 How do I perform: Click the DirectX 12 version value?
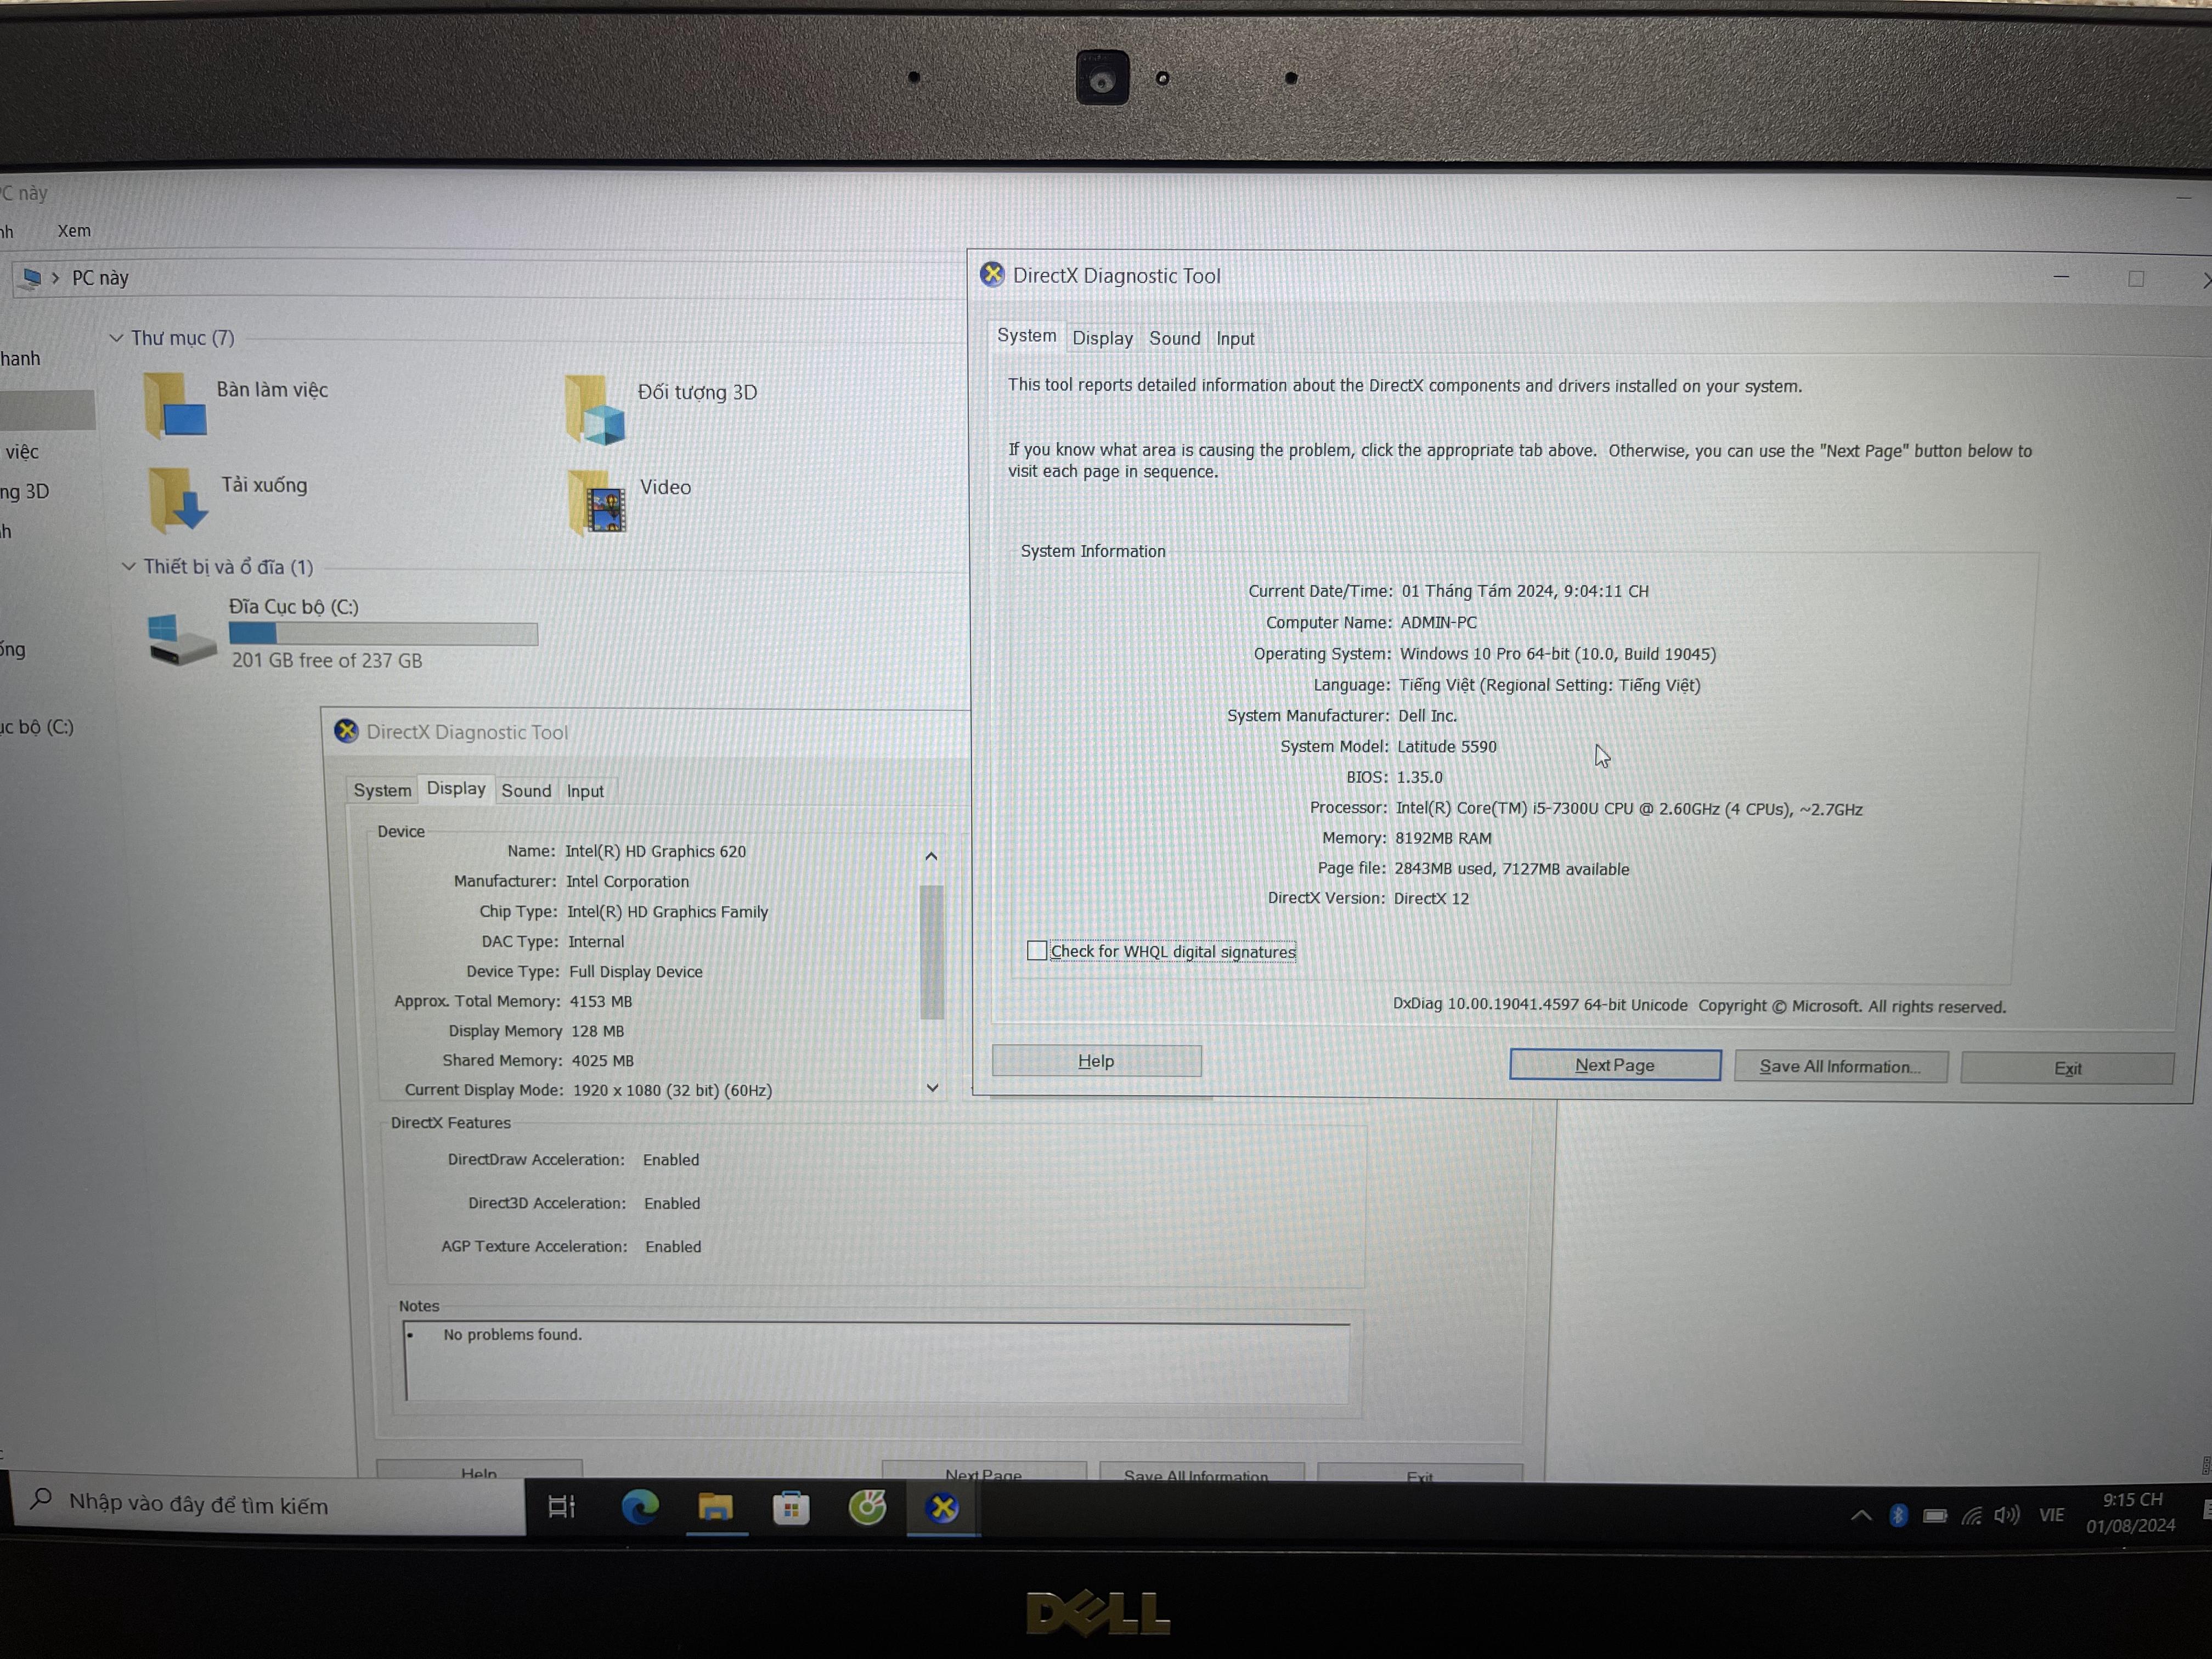1431,898
